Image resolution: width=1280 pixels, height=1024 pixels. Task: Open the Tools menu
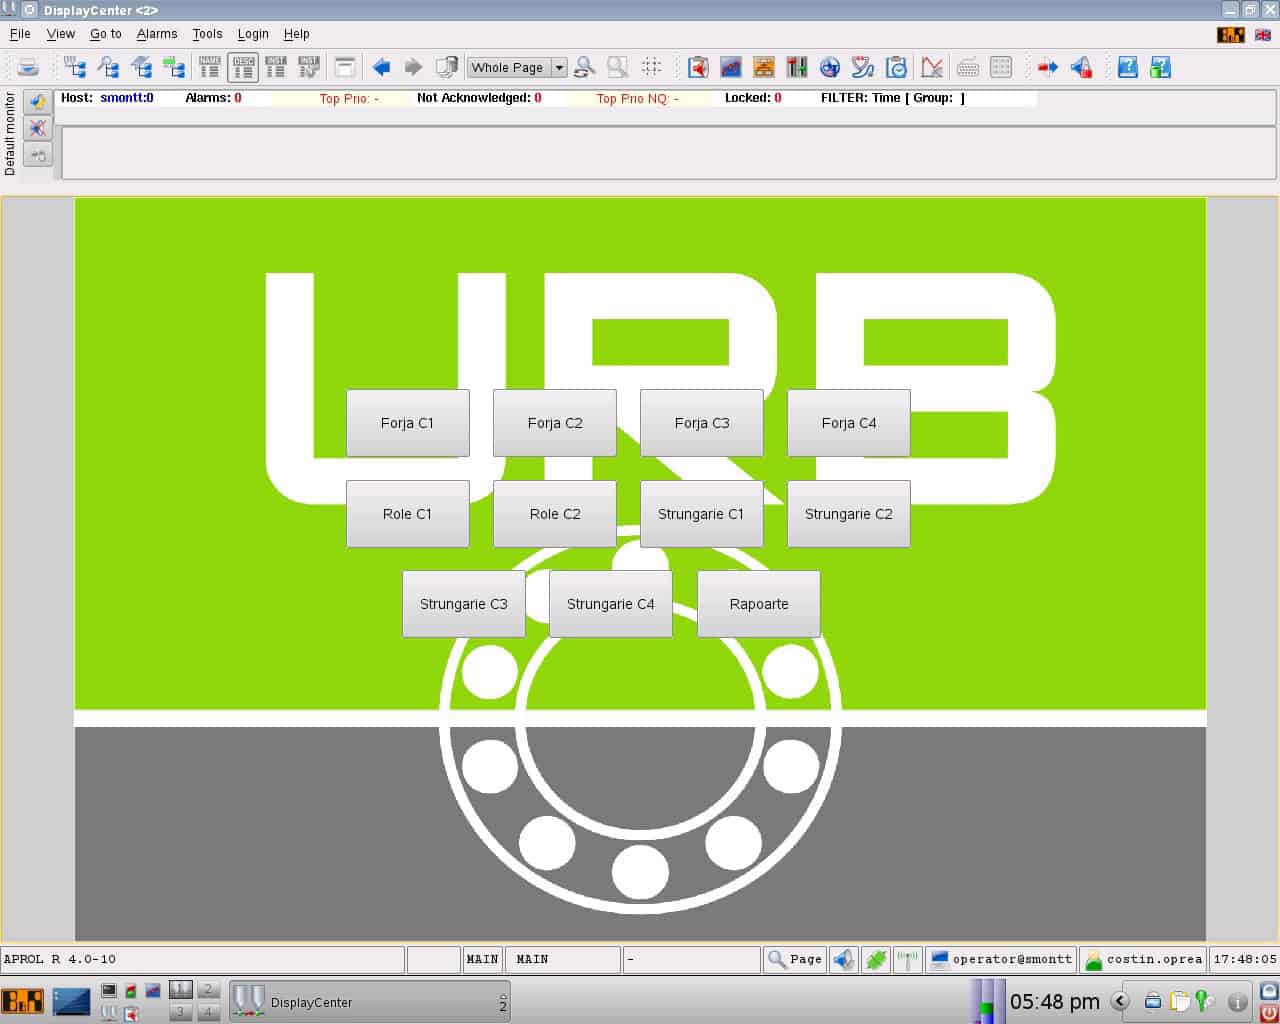[x=207, y=34]
